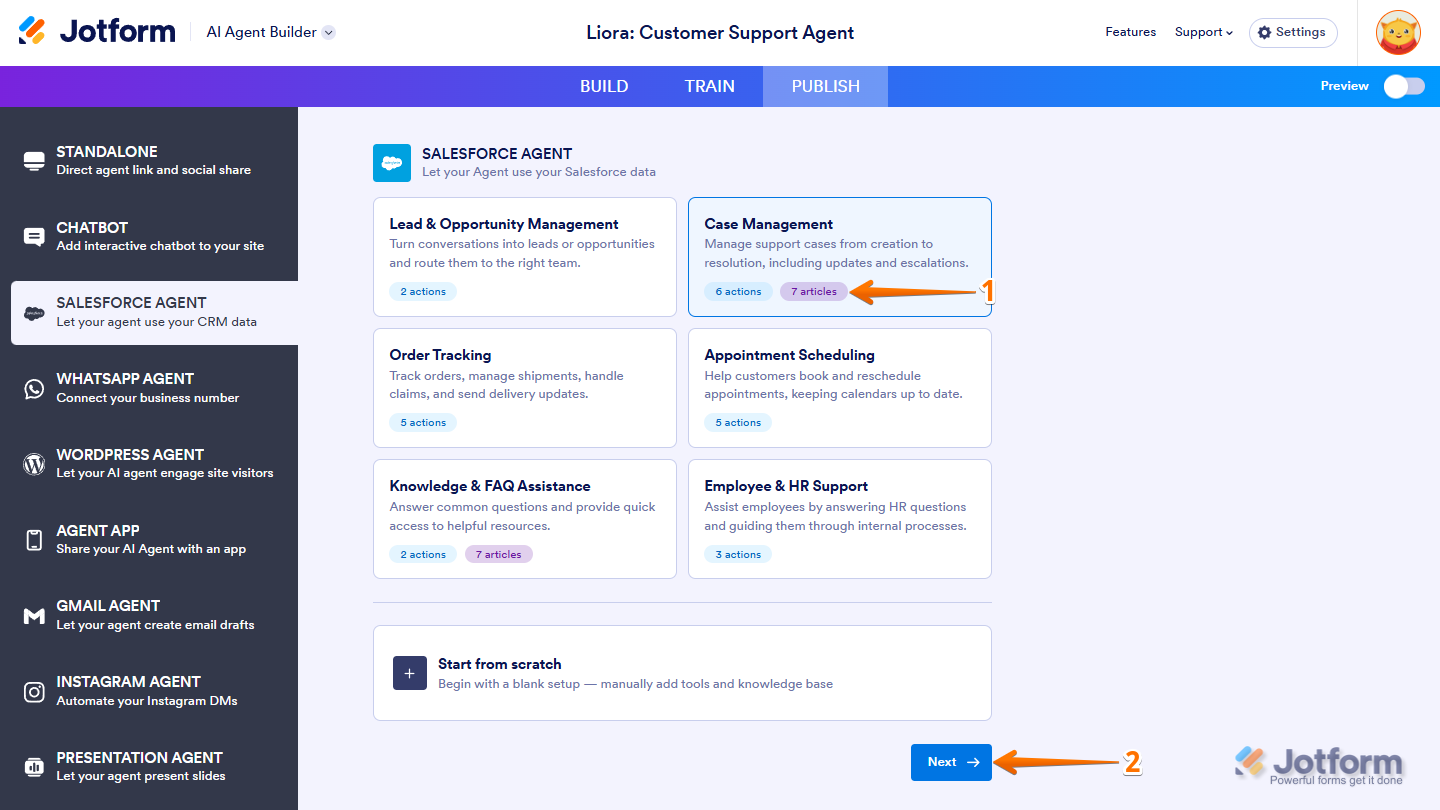Click the WordPress Agent icon
Screen dimensions: 1440x810
(x=34, y=464)
